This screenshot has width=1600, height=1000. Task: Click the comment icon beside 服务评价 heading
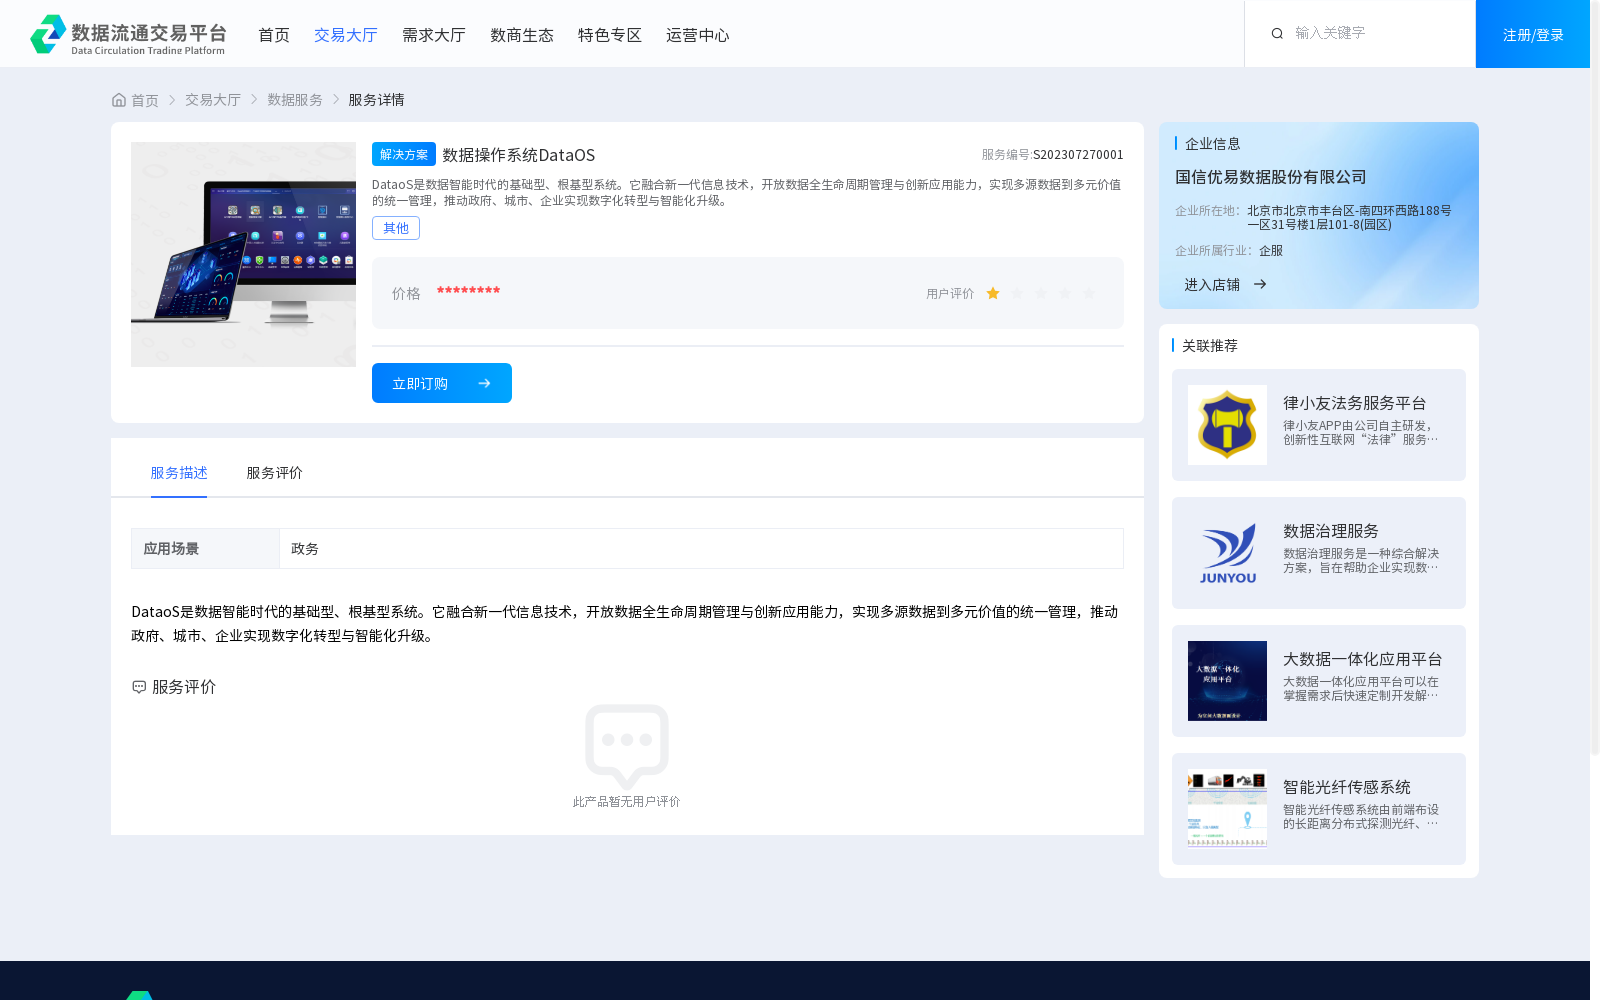(139, 687)
